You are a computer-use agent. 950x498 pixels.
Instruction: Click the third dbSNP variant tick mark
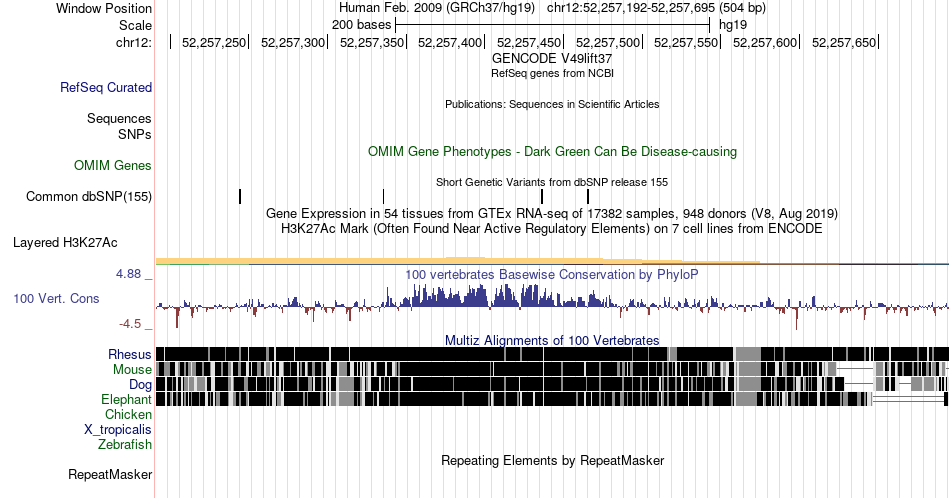542,196
